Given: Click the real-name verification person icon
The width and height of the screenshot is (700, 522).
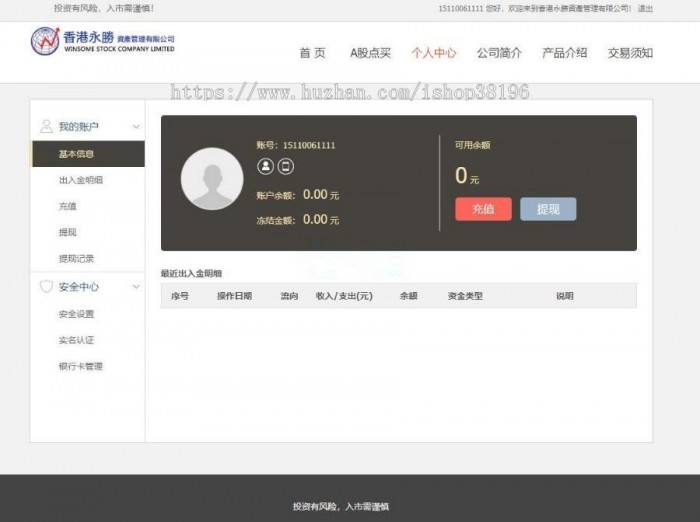Looking at the screenshot, I should click(265, 166).
